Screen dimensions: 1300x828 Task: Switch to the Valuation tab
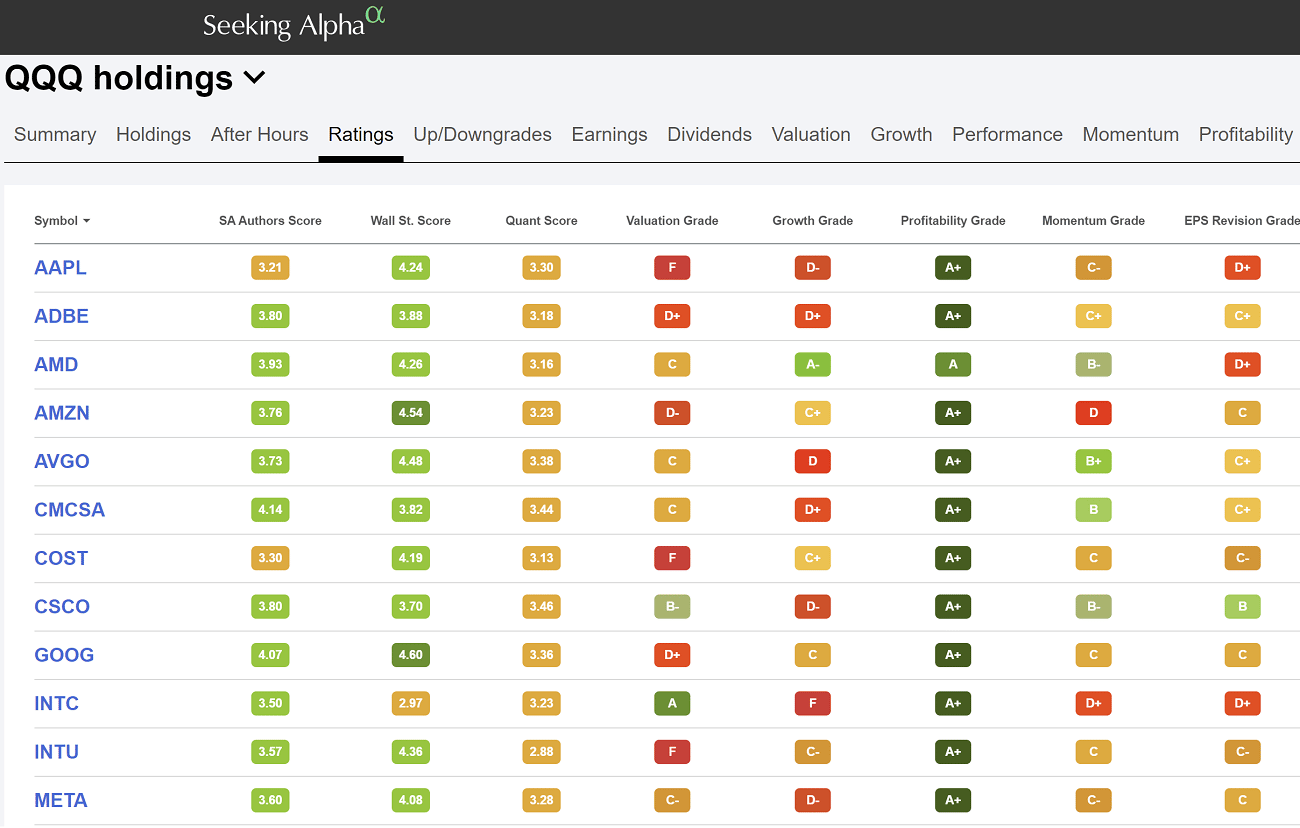click(811, 134)
